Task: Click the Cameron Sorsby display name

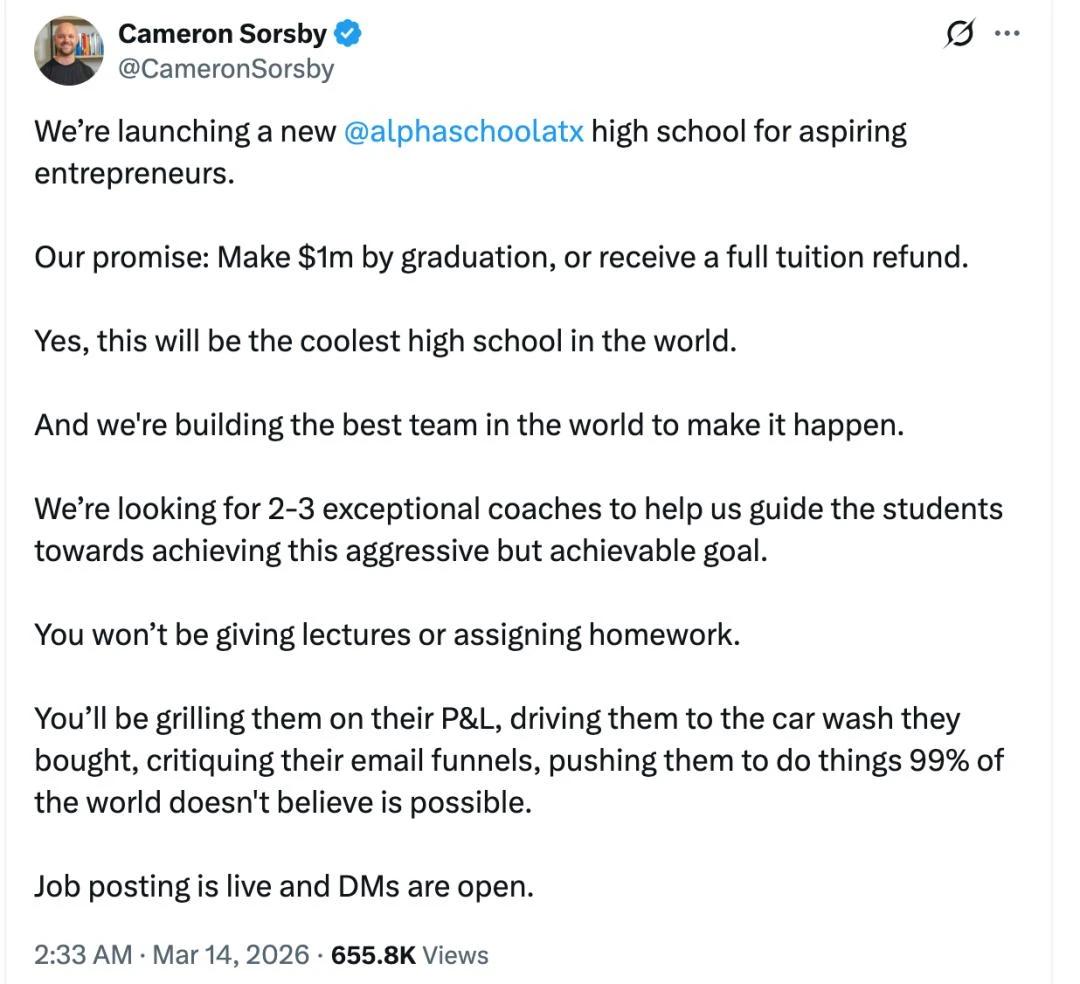Action: click(x=222, y=34)
